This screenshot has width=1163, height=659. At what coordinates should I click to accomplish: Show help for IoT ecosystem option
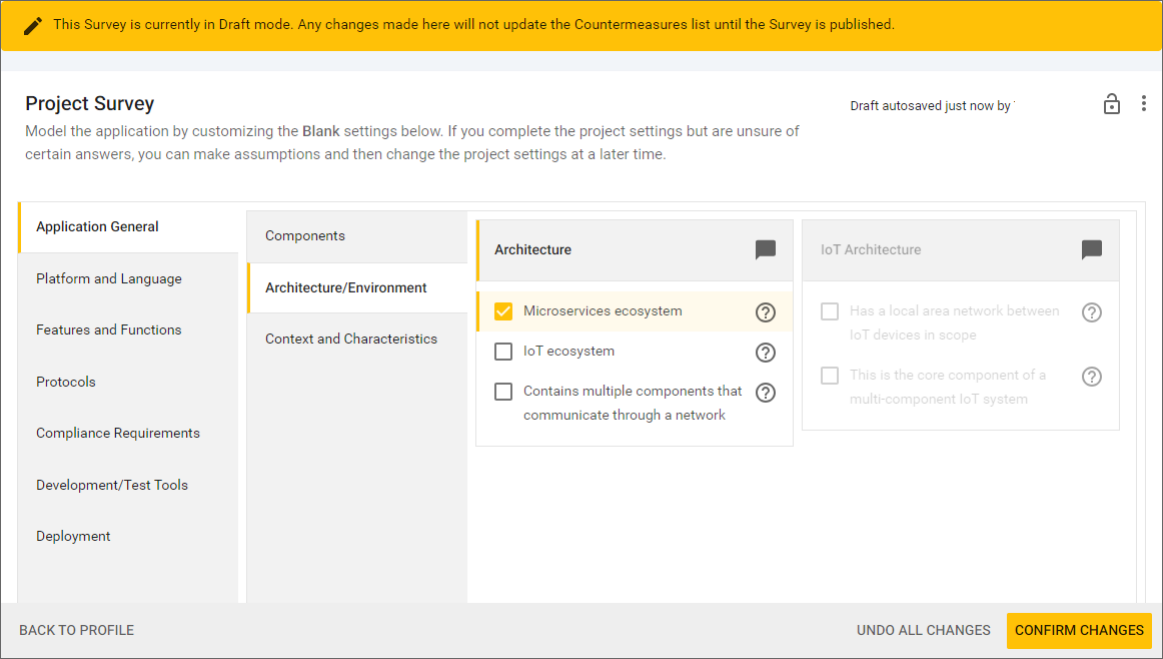[x=765, y=352]
